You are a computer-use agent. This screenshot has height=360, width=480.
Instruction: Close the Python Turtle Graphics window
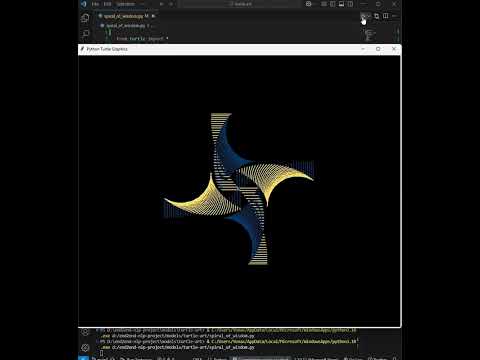394,49
